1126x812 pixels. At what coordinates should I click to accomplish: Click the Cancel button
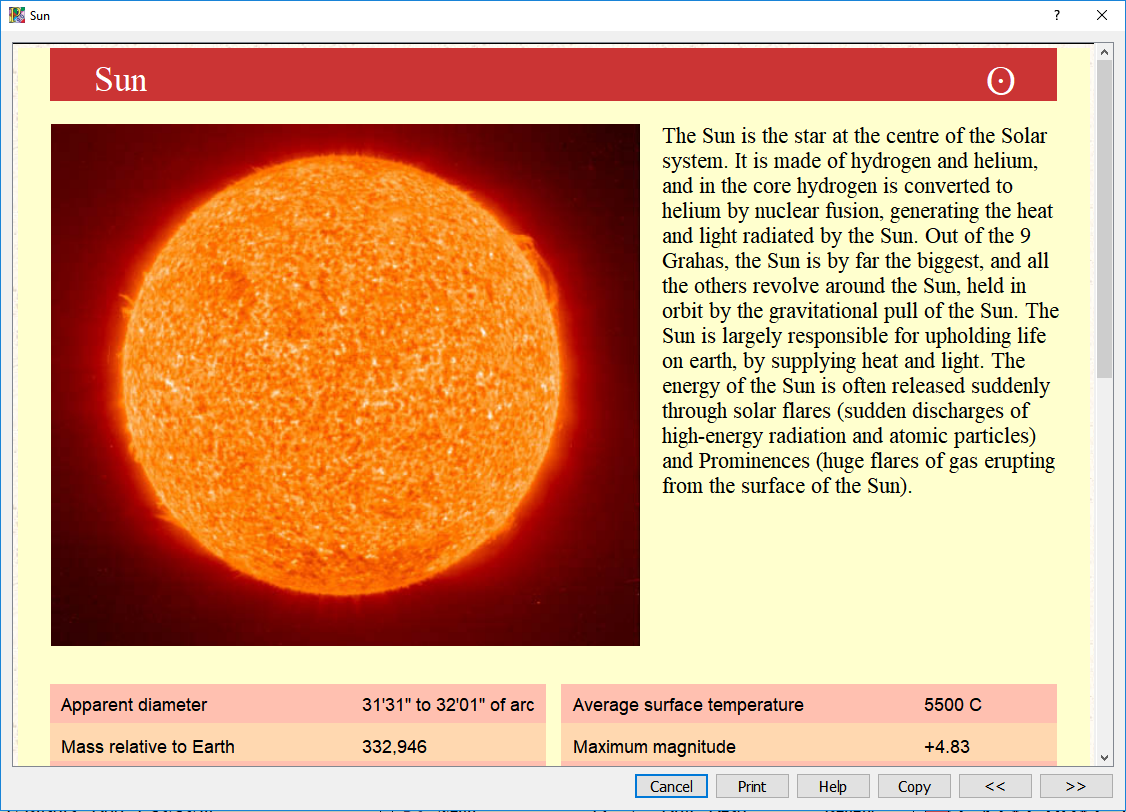671,786
